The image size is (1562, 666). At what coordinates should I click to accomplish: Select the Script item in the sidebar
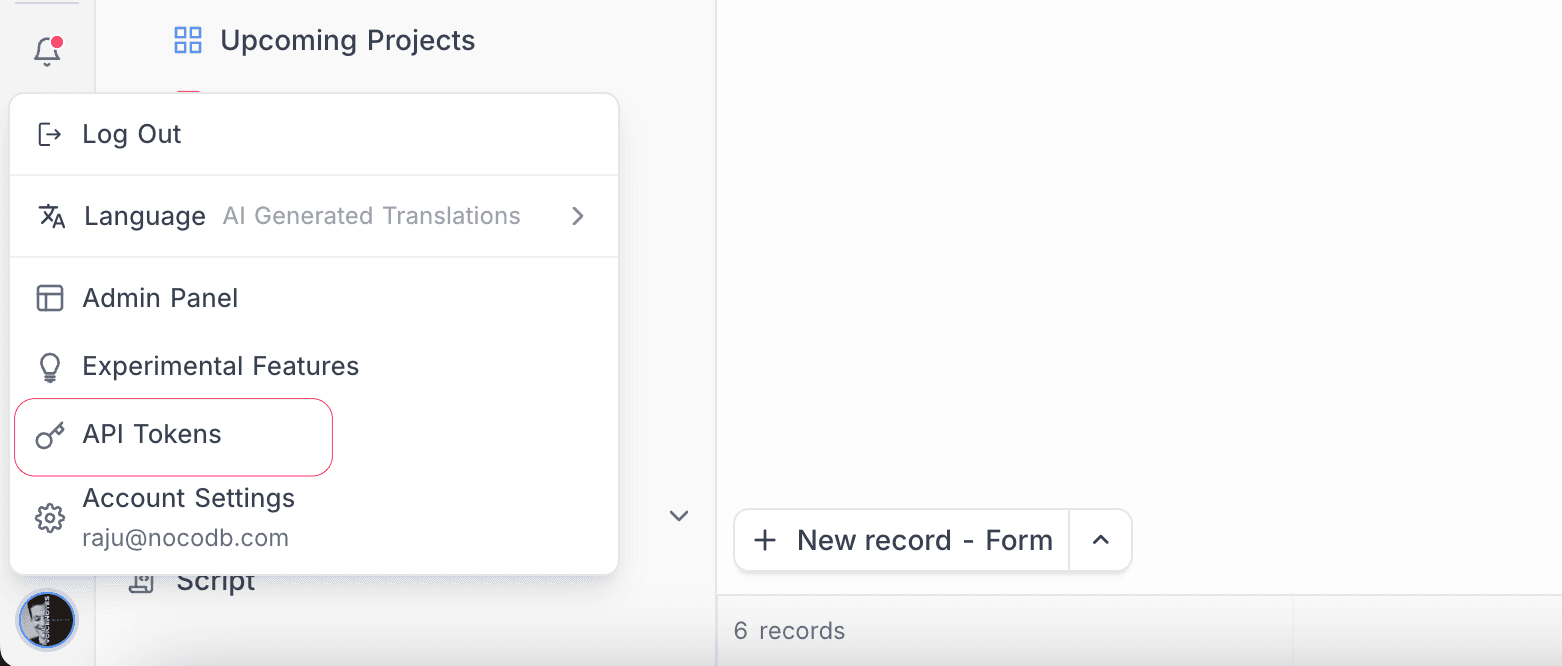coord(215,582)
